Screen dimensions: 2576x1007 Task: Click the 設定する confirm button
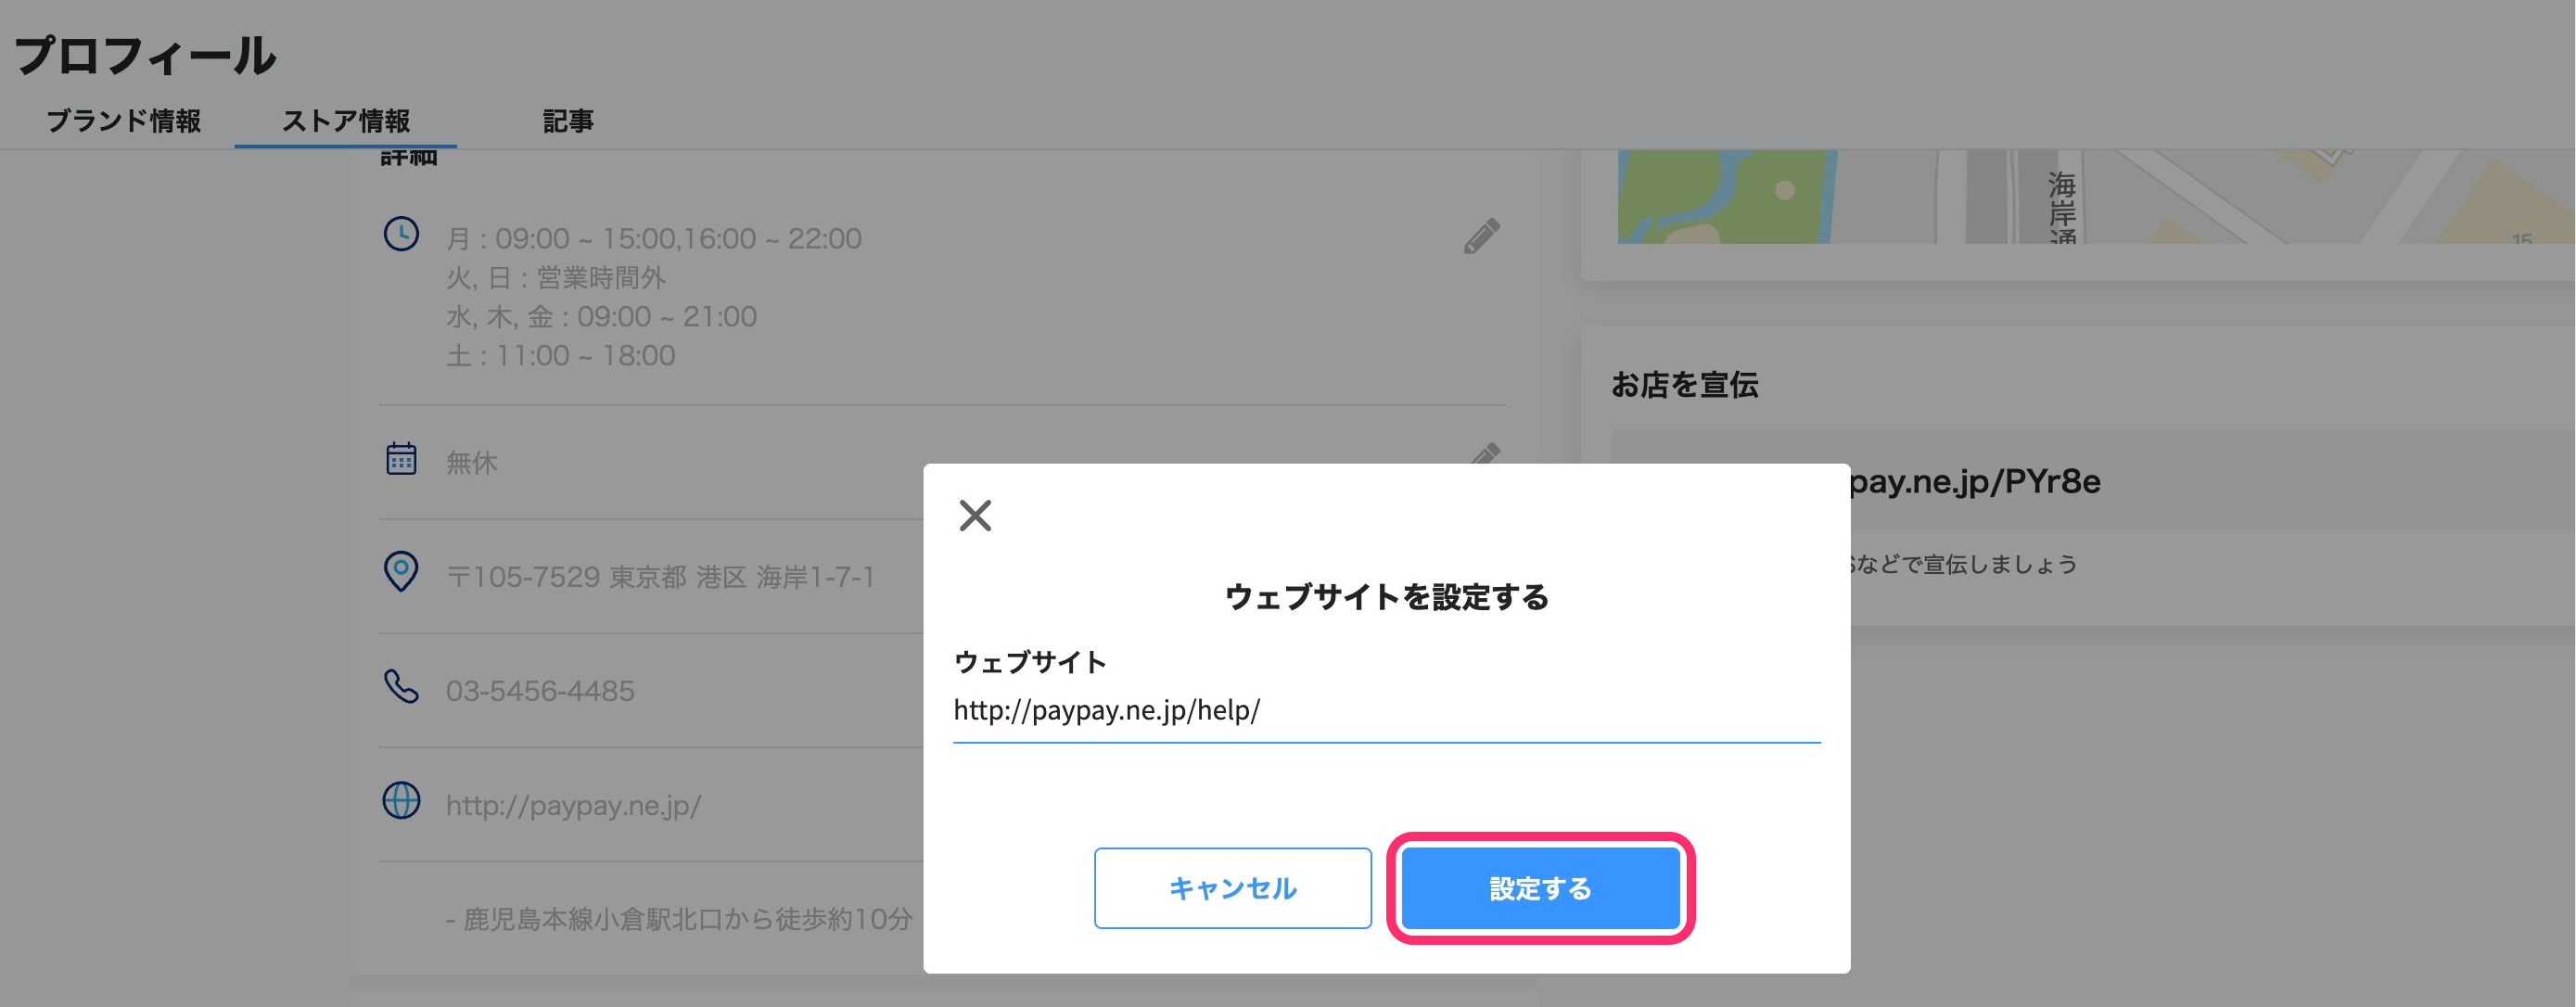click(x=1539, y=888)
